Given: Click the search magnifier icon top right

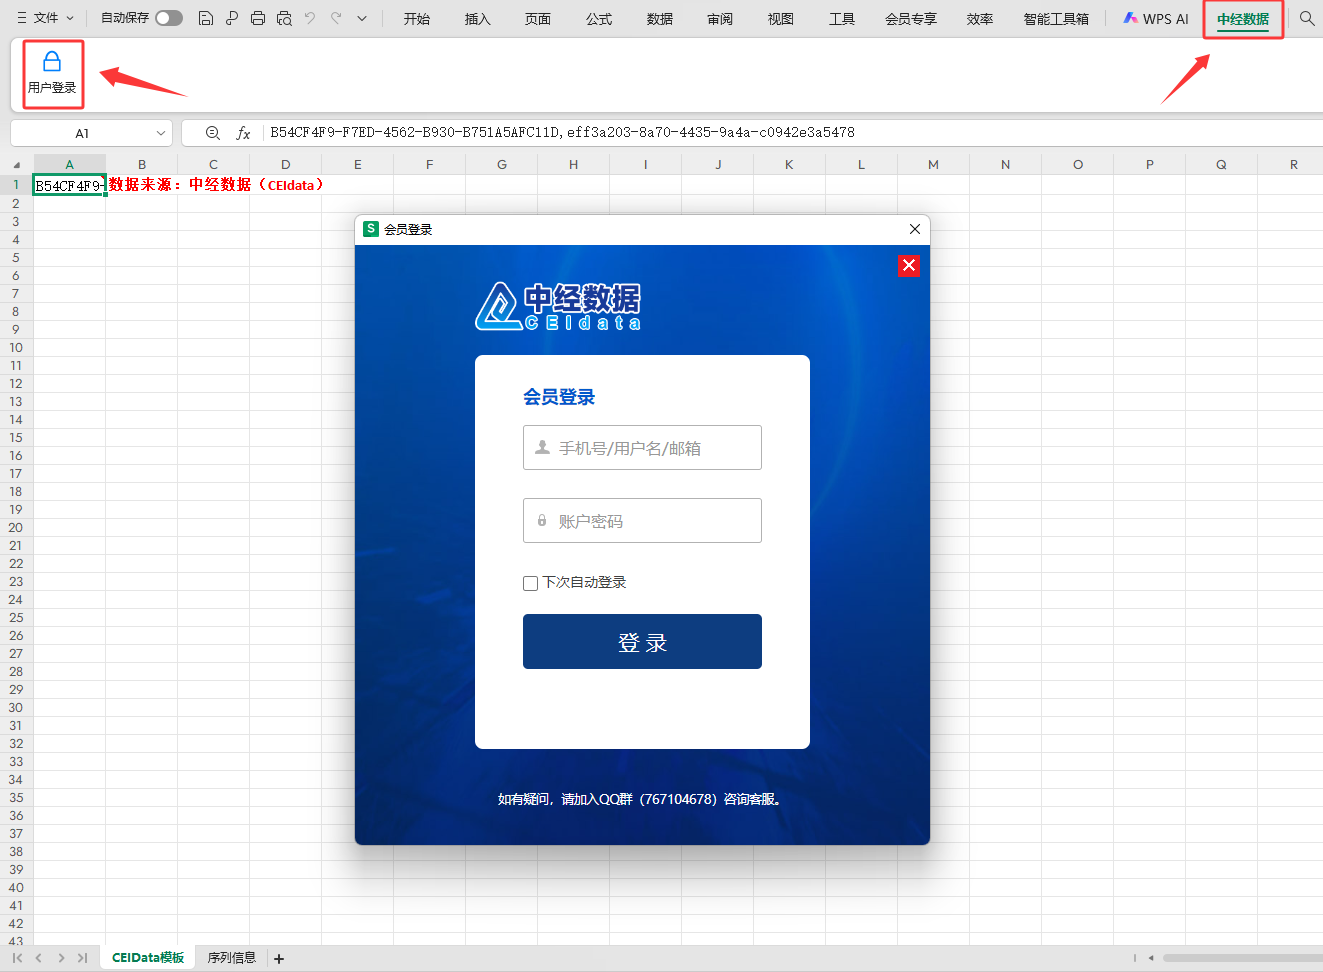Looking at the screenshot, I should (x=1306, y=18).
